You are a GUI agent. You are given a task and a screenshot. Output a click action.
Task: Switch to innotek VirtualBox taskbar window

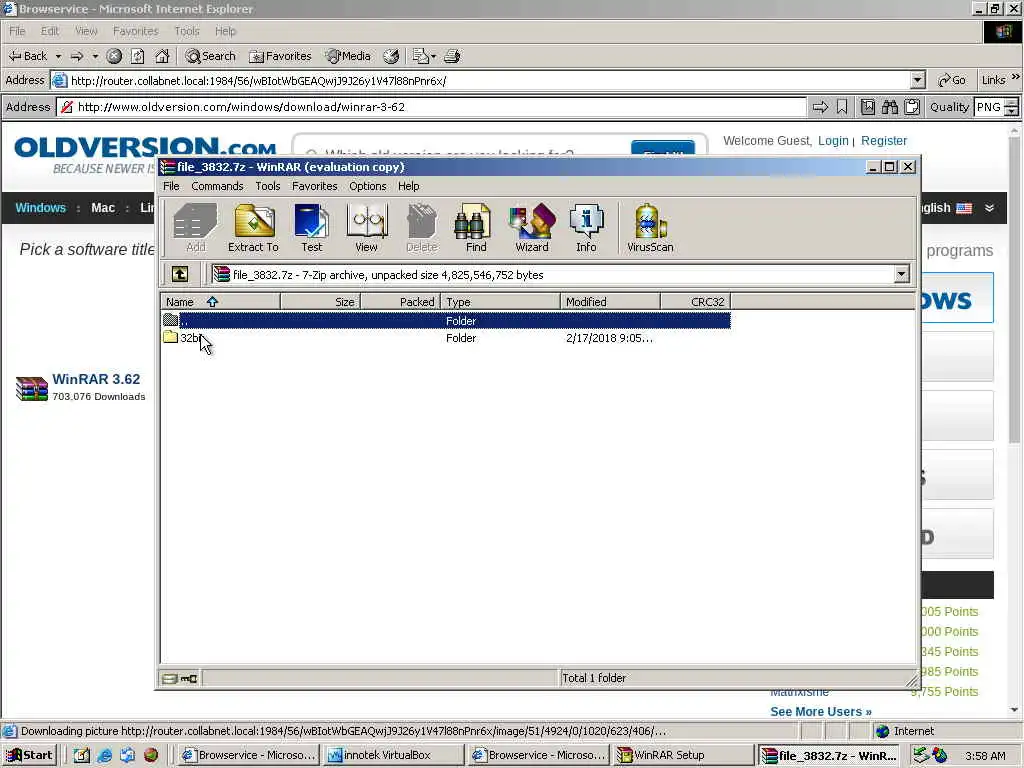pyautogui.click(x=394, y=756)
